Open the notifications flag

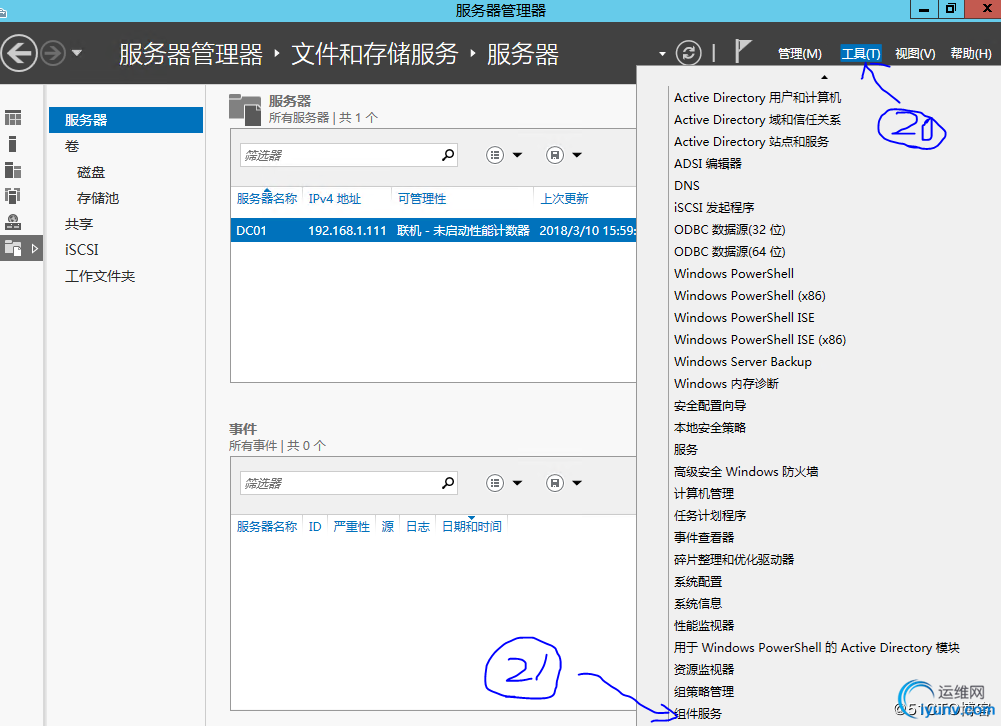point(741,51)
